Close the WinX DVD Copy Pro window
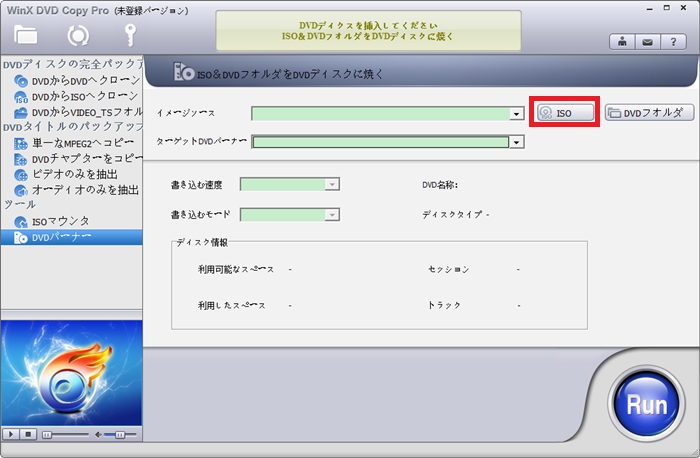 (683, 8)
